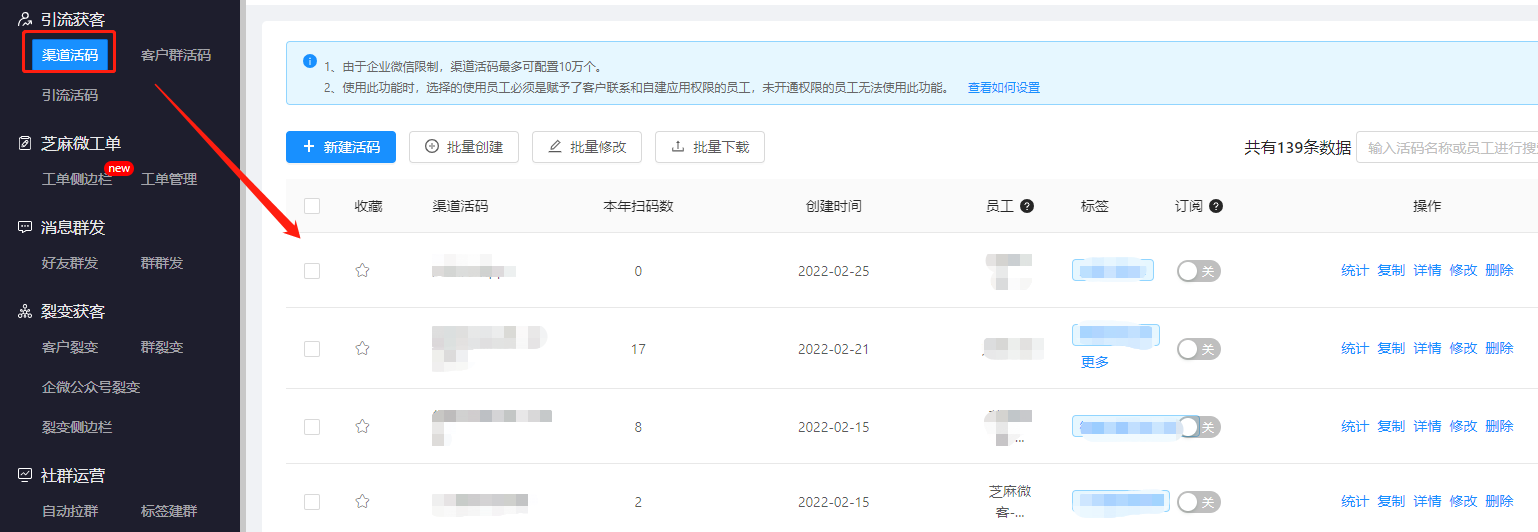
Task: Select the checkbox for the 2-scan row
Action: (312, 501)
